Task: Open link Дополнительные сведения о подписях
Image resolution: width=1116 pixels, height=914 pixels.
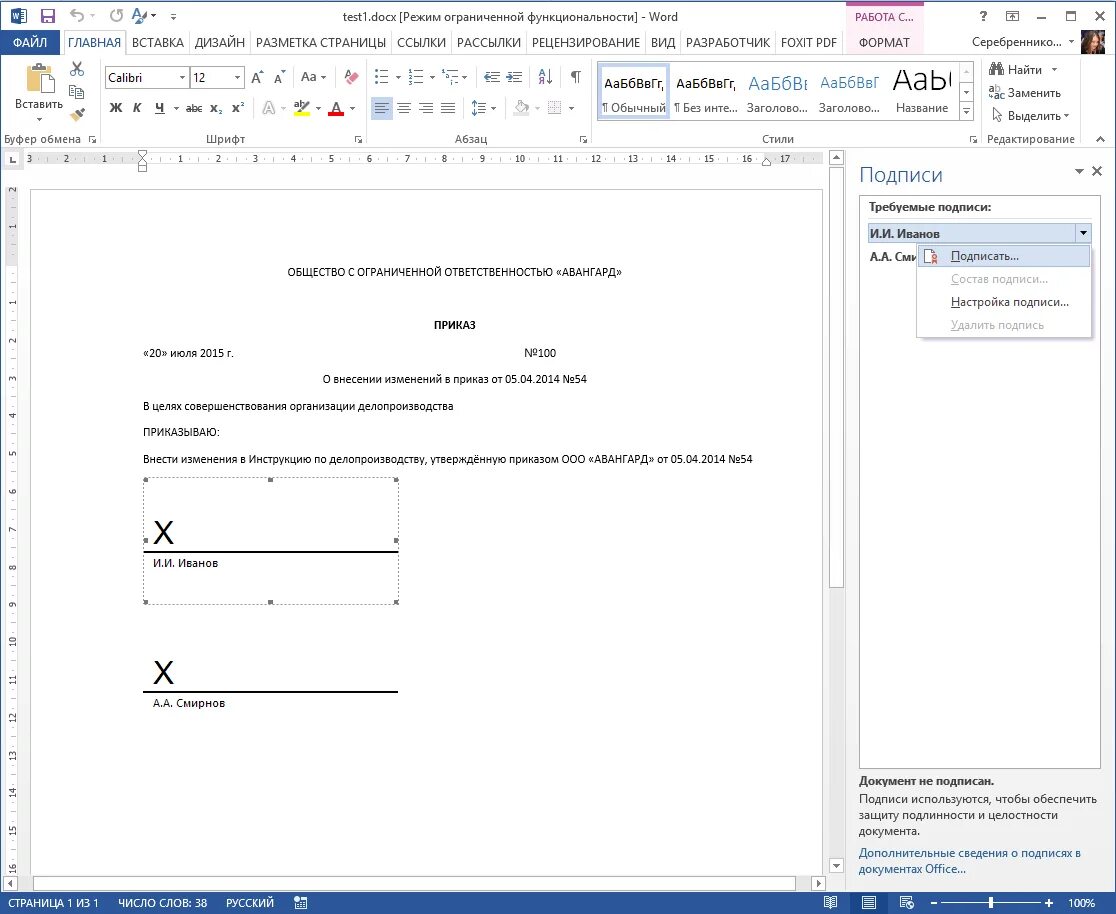Action: pyautogui.click(x=969, y=861)
